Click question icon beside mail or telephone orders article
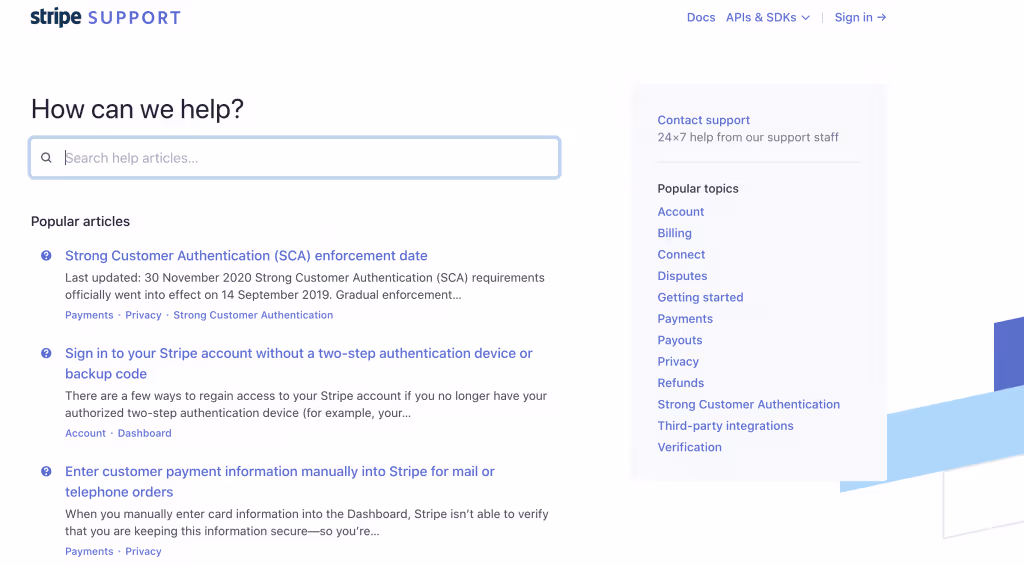Screen dimensions: 1024x566 [46, 471]
